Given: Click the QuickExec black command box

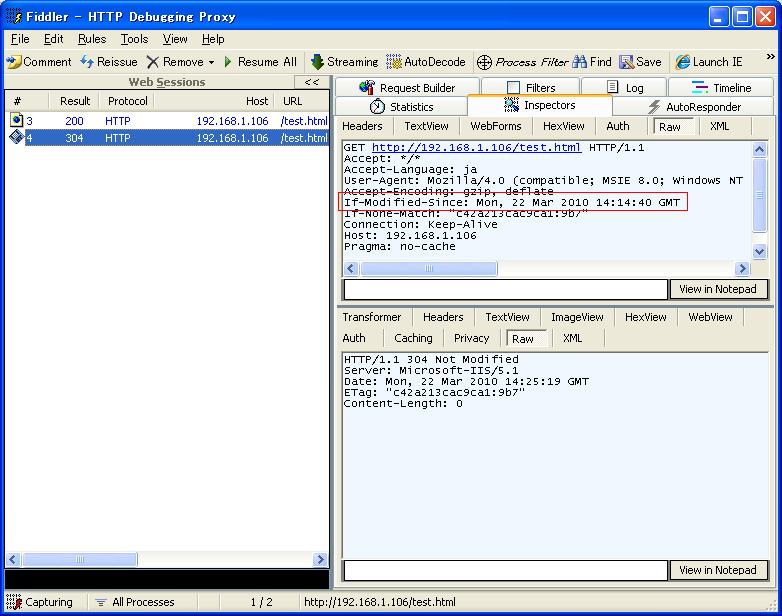Looking at the screenshot, I should [167, 580].
